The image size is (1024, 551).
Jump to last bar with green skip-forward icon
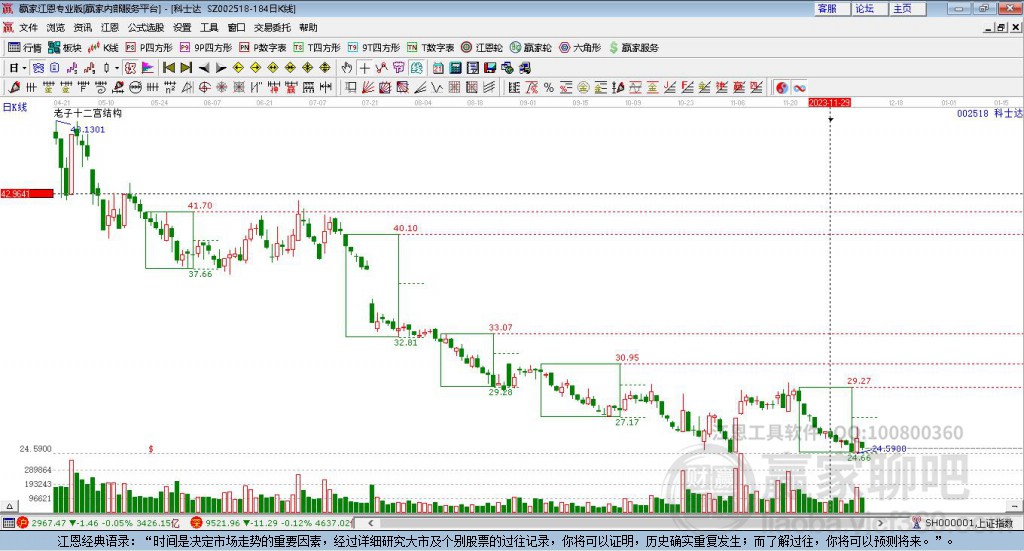pos(186,68)
